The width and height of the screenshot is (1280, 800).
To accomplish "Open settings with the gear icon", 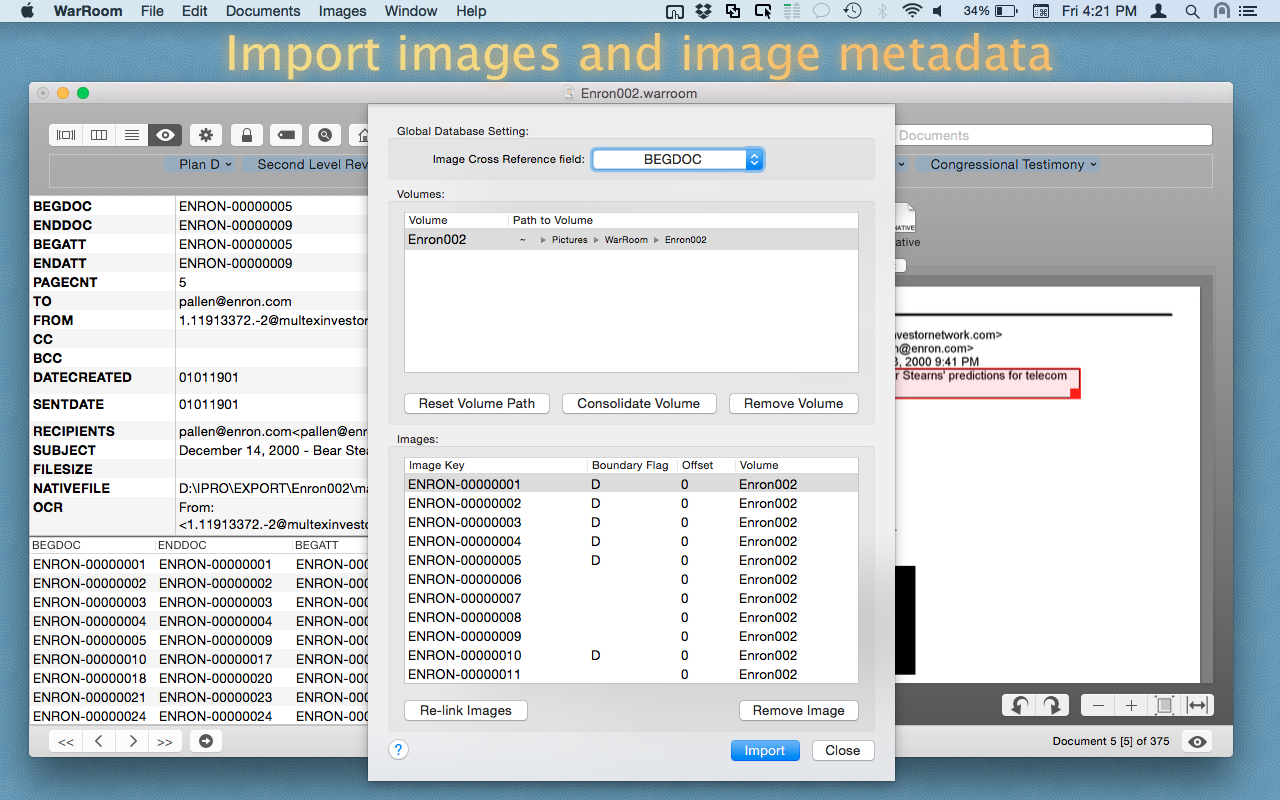I will pyautogui.click(x=206, y=135).
